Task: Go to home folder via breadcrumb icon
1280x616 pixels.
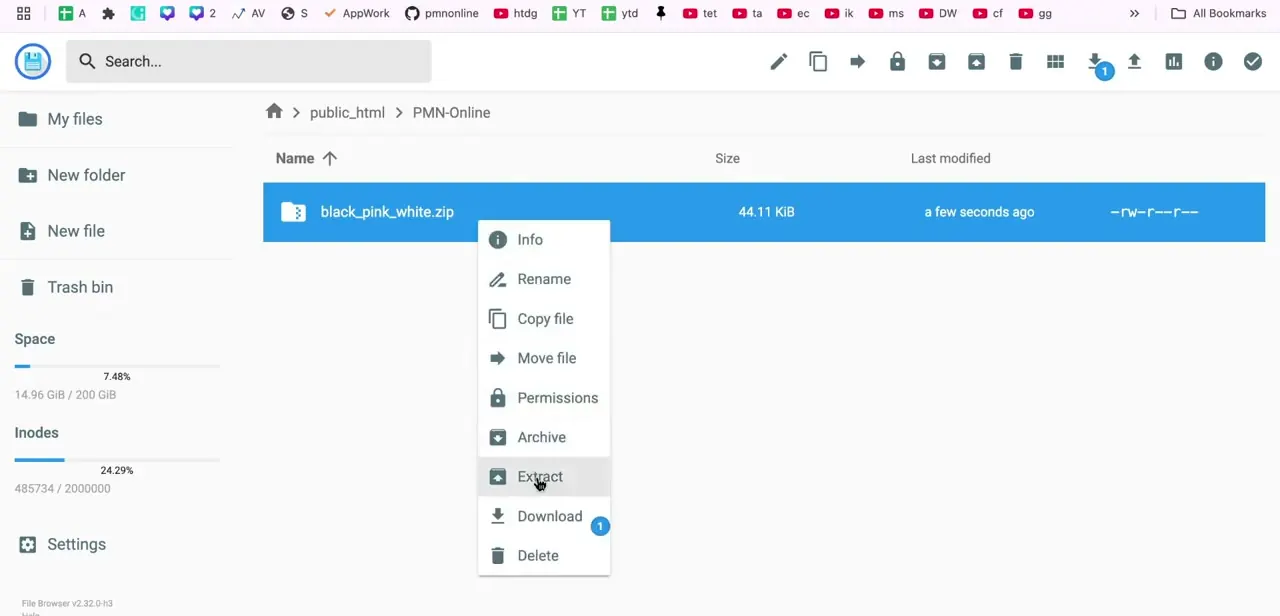Action: (274, 112)
